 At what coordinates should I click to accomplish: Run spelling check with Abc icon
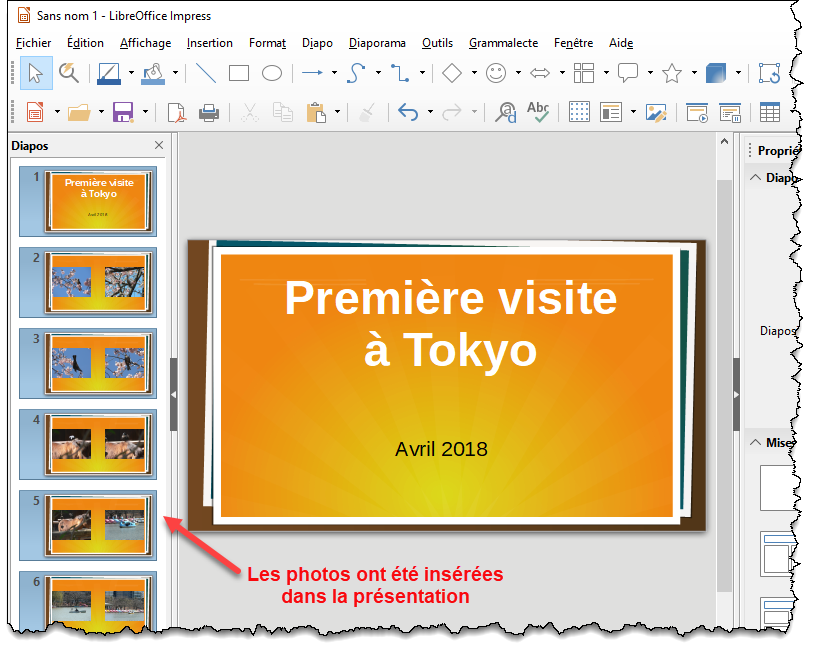pyautogui.click(x=538, y=112)
